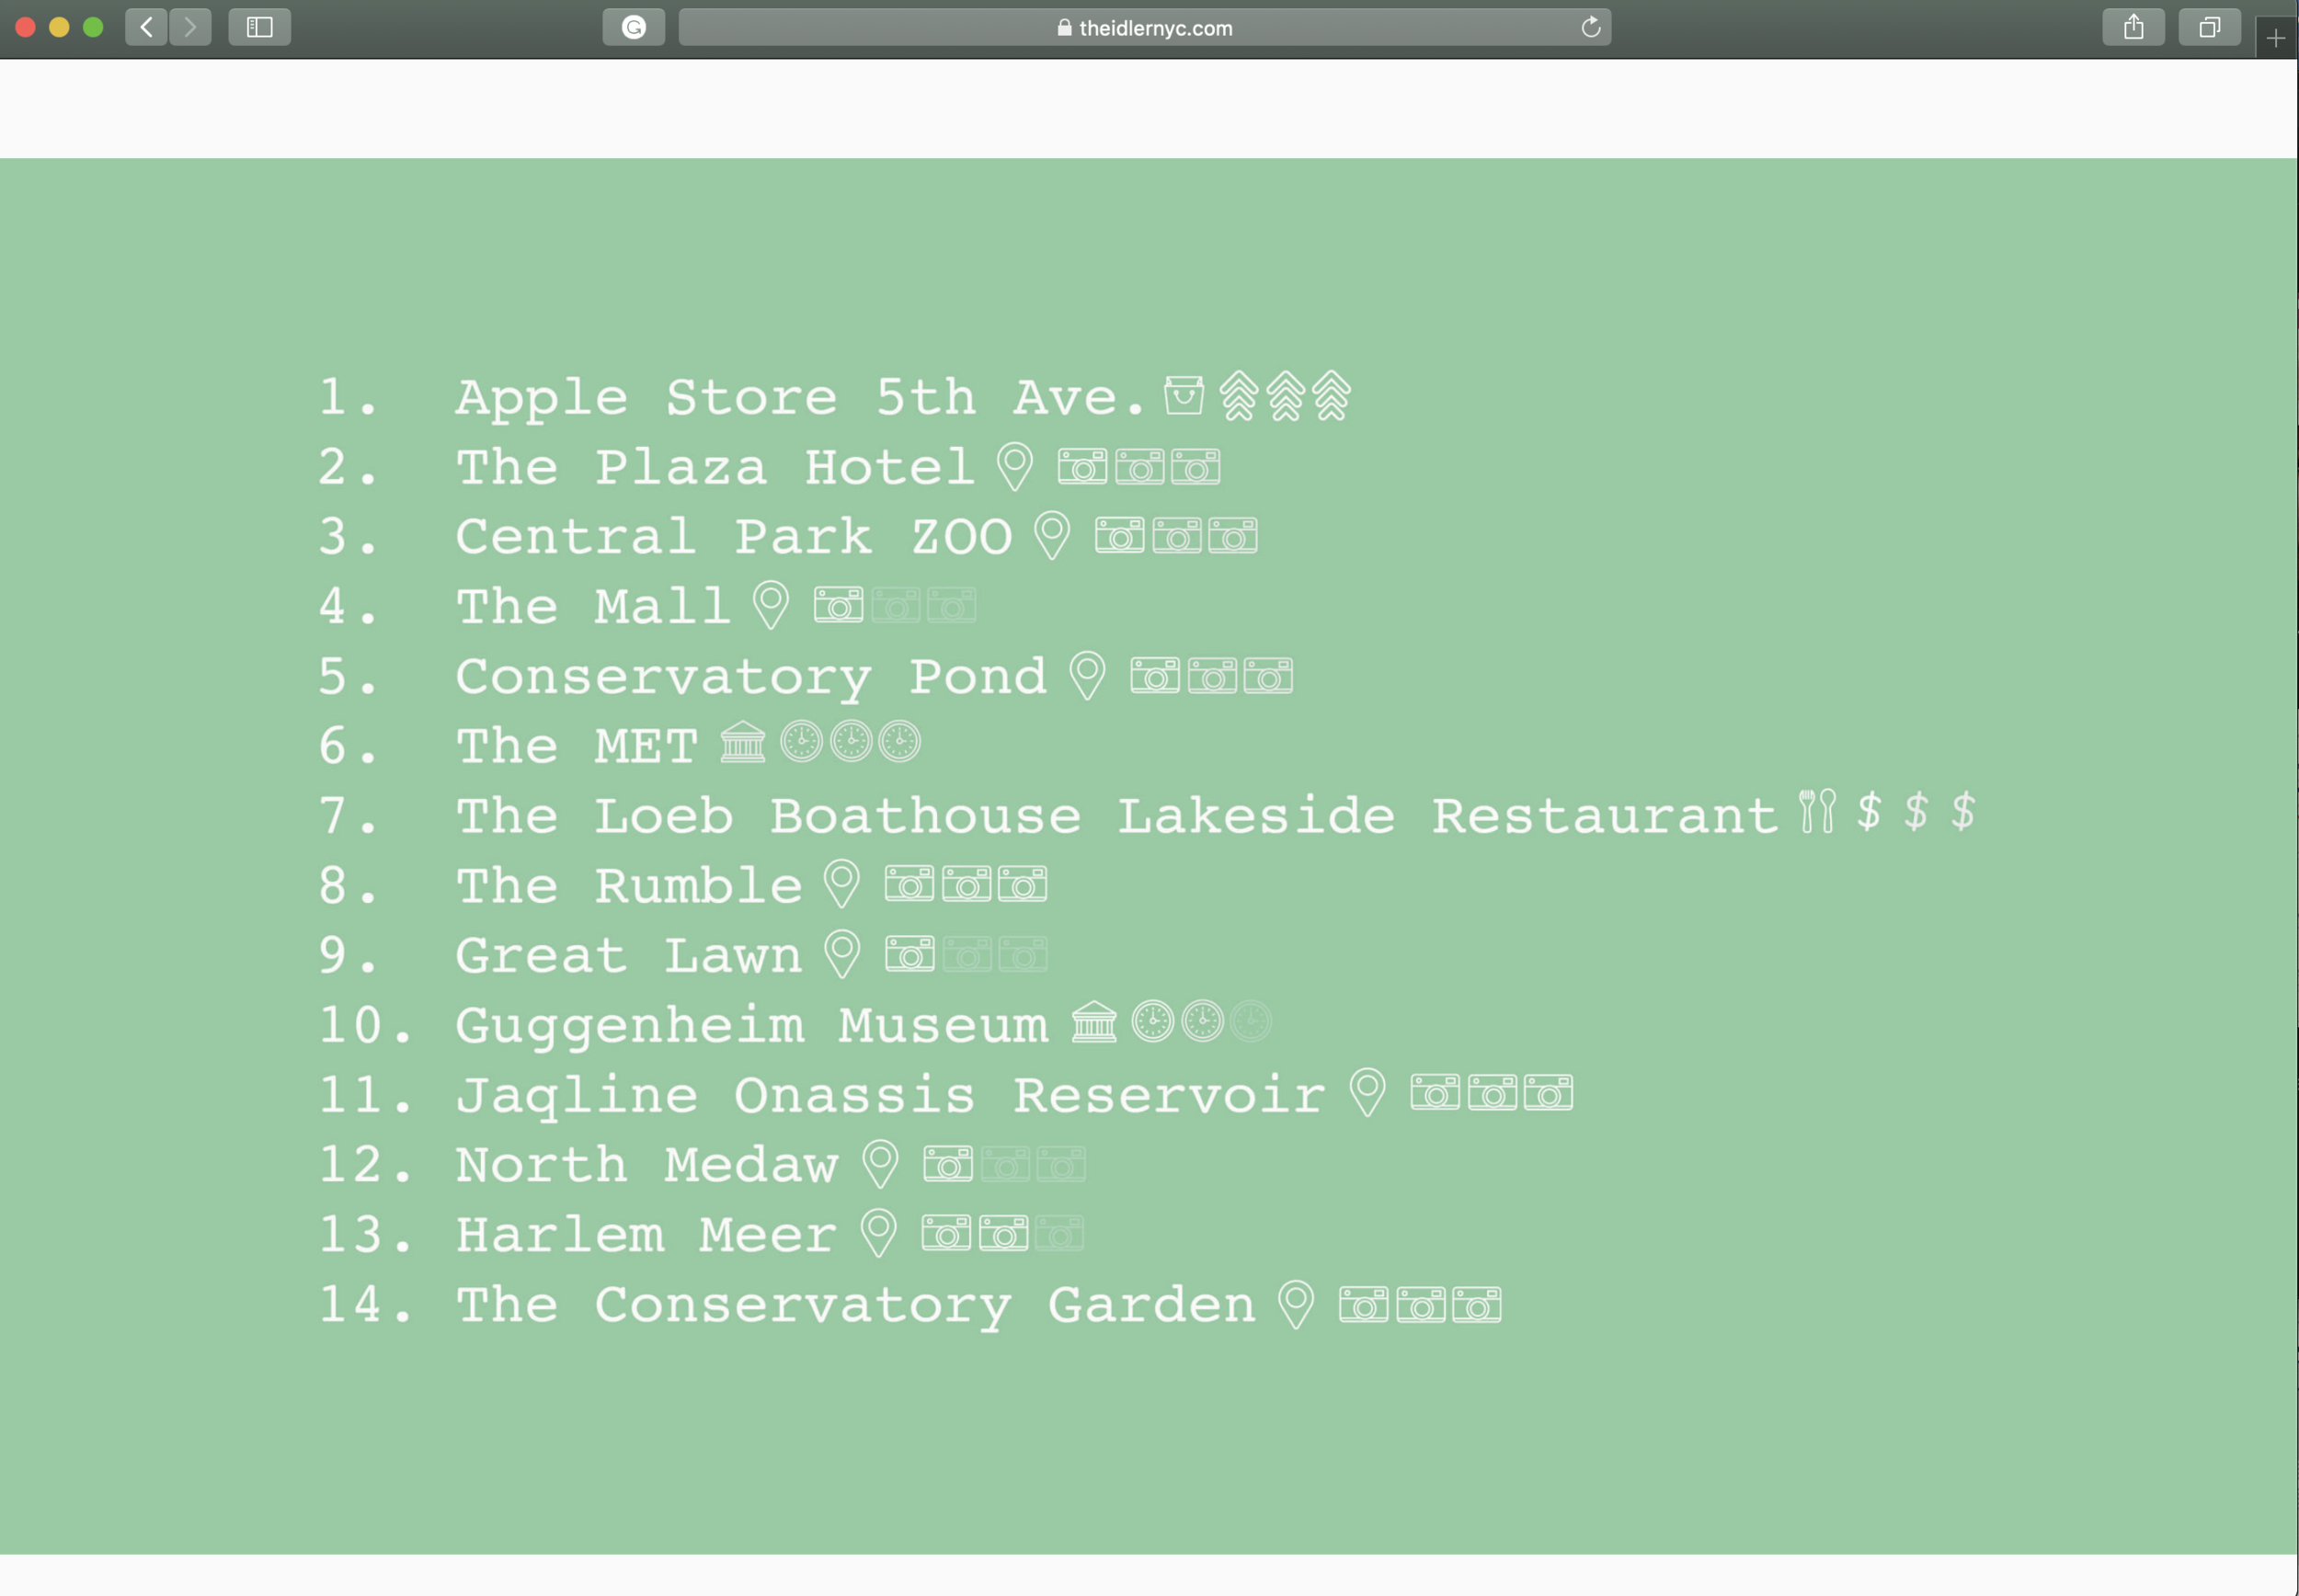Click the last camera icon beside The Conservatory Garden

[1477, 1304]
